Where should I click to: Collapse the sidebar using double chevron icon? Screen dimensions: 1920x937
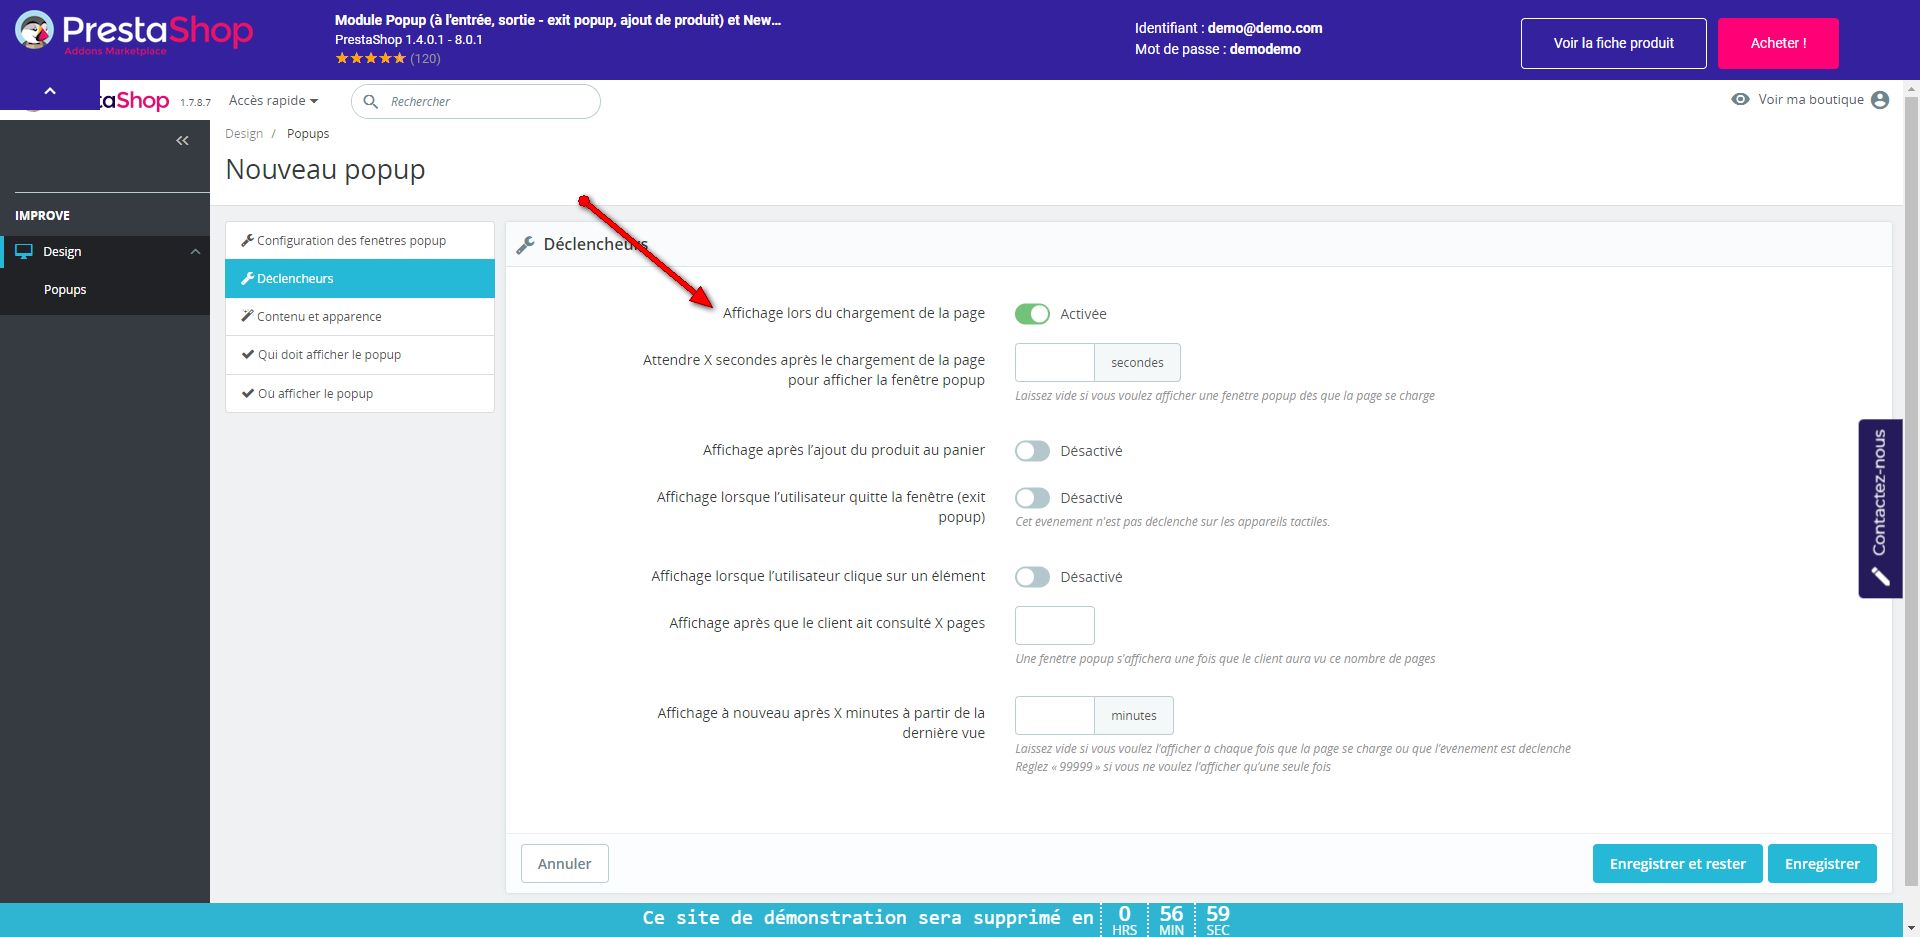point(182,141)
